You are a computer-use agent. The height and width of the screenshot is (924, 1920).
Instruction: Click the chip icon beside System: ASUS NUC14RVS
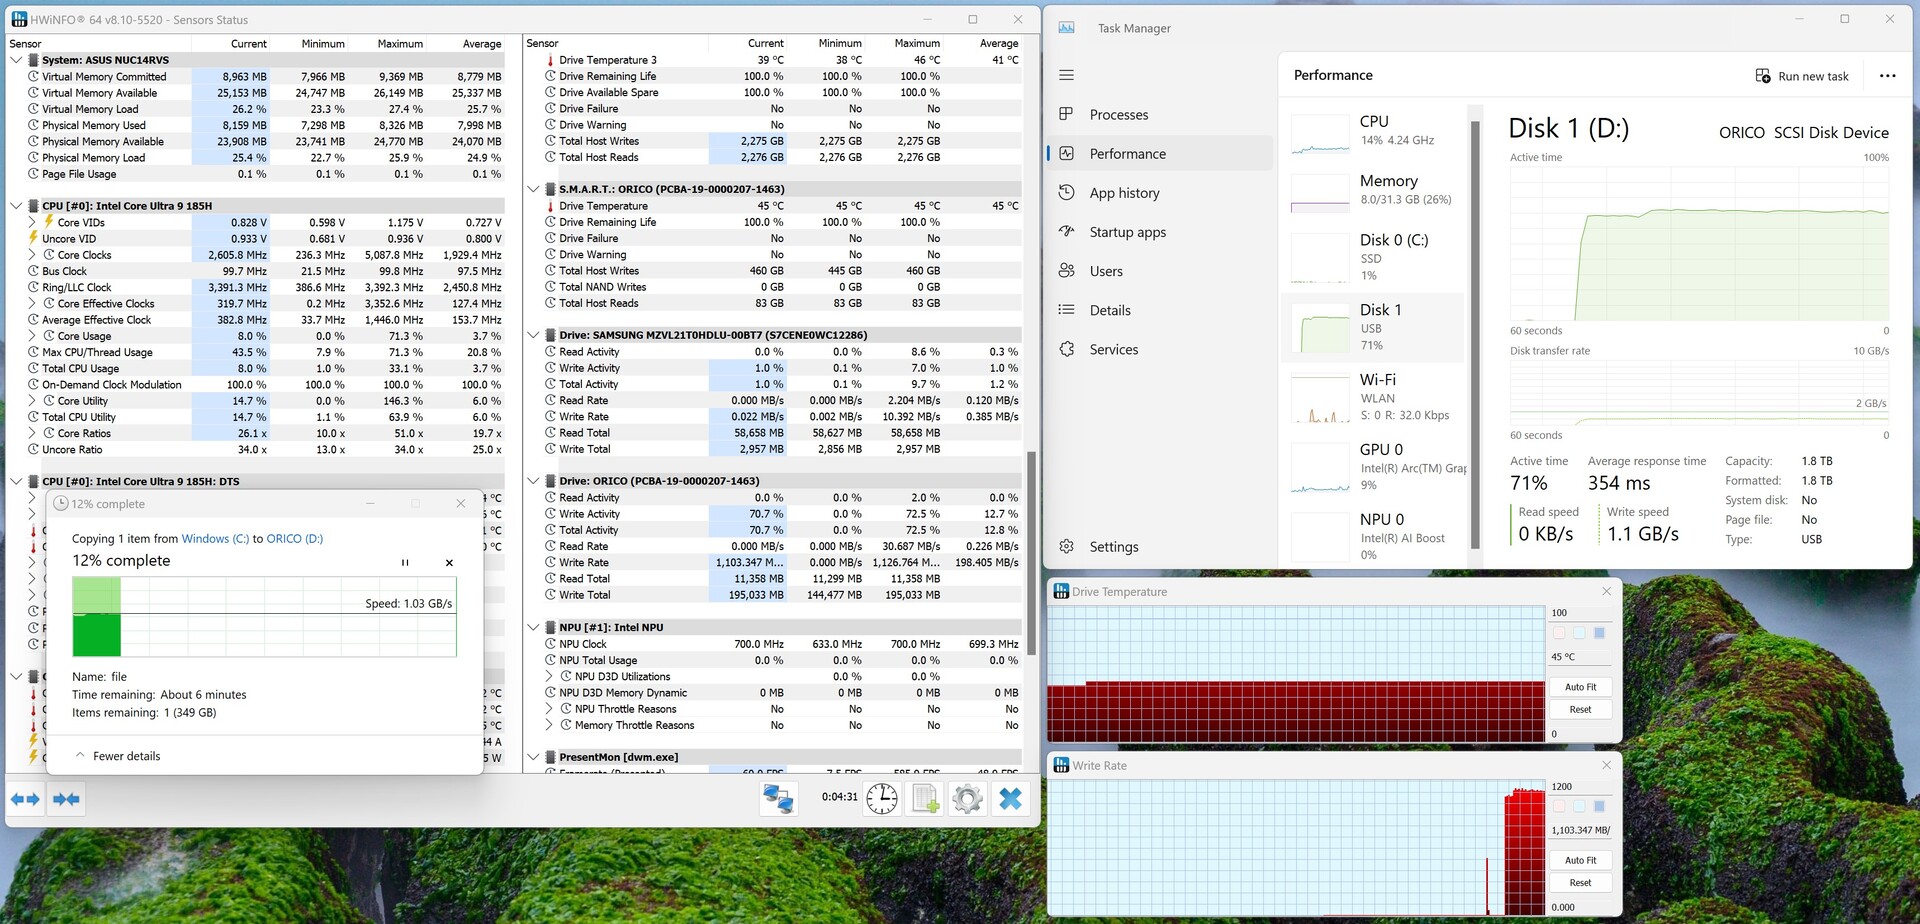point(33,60)
